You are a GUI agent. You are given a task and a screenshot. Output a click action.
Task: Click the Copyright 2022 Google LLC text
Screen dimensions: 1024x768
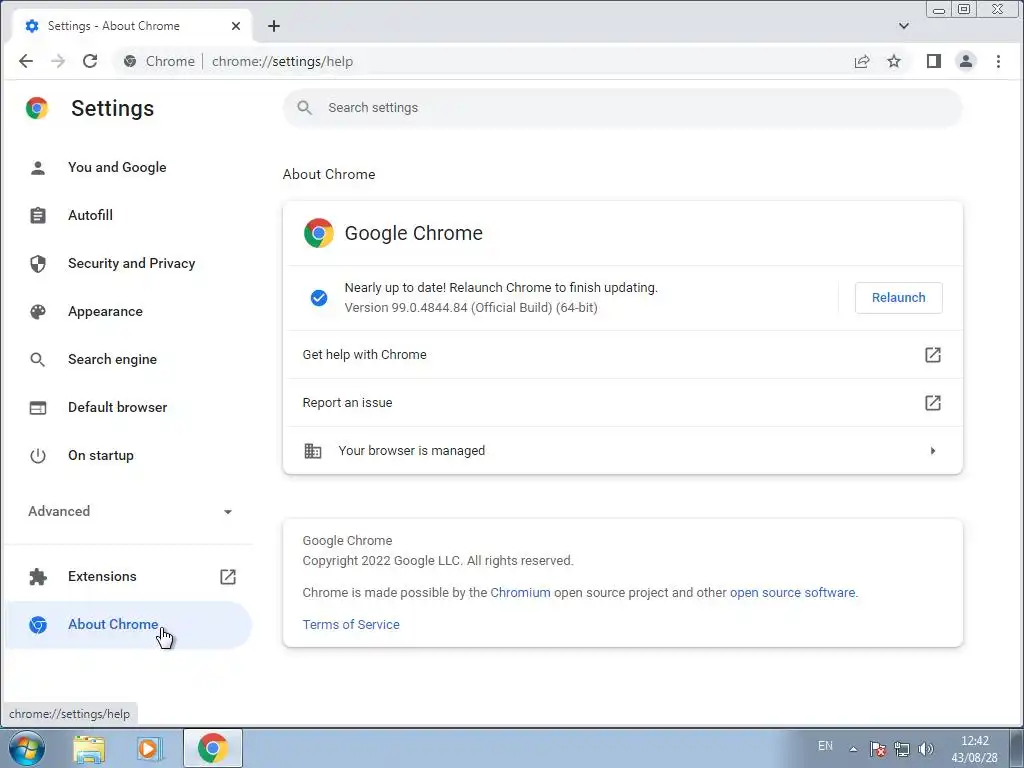pyautogui.click(x=438, y=560)
